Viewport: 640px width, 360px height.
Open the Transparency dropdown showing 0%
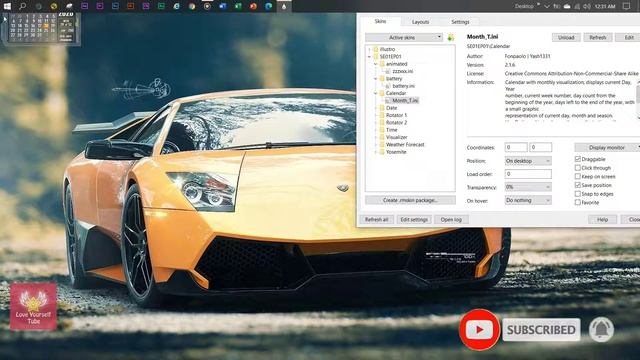[x=528, y=187]
